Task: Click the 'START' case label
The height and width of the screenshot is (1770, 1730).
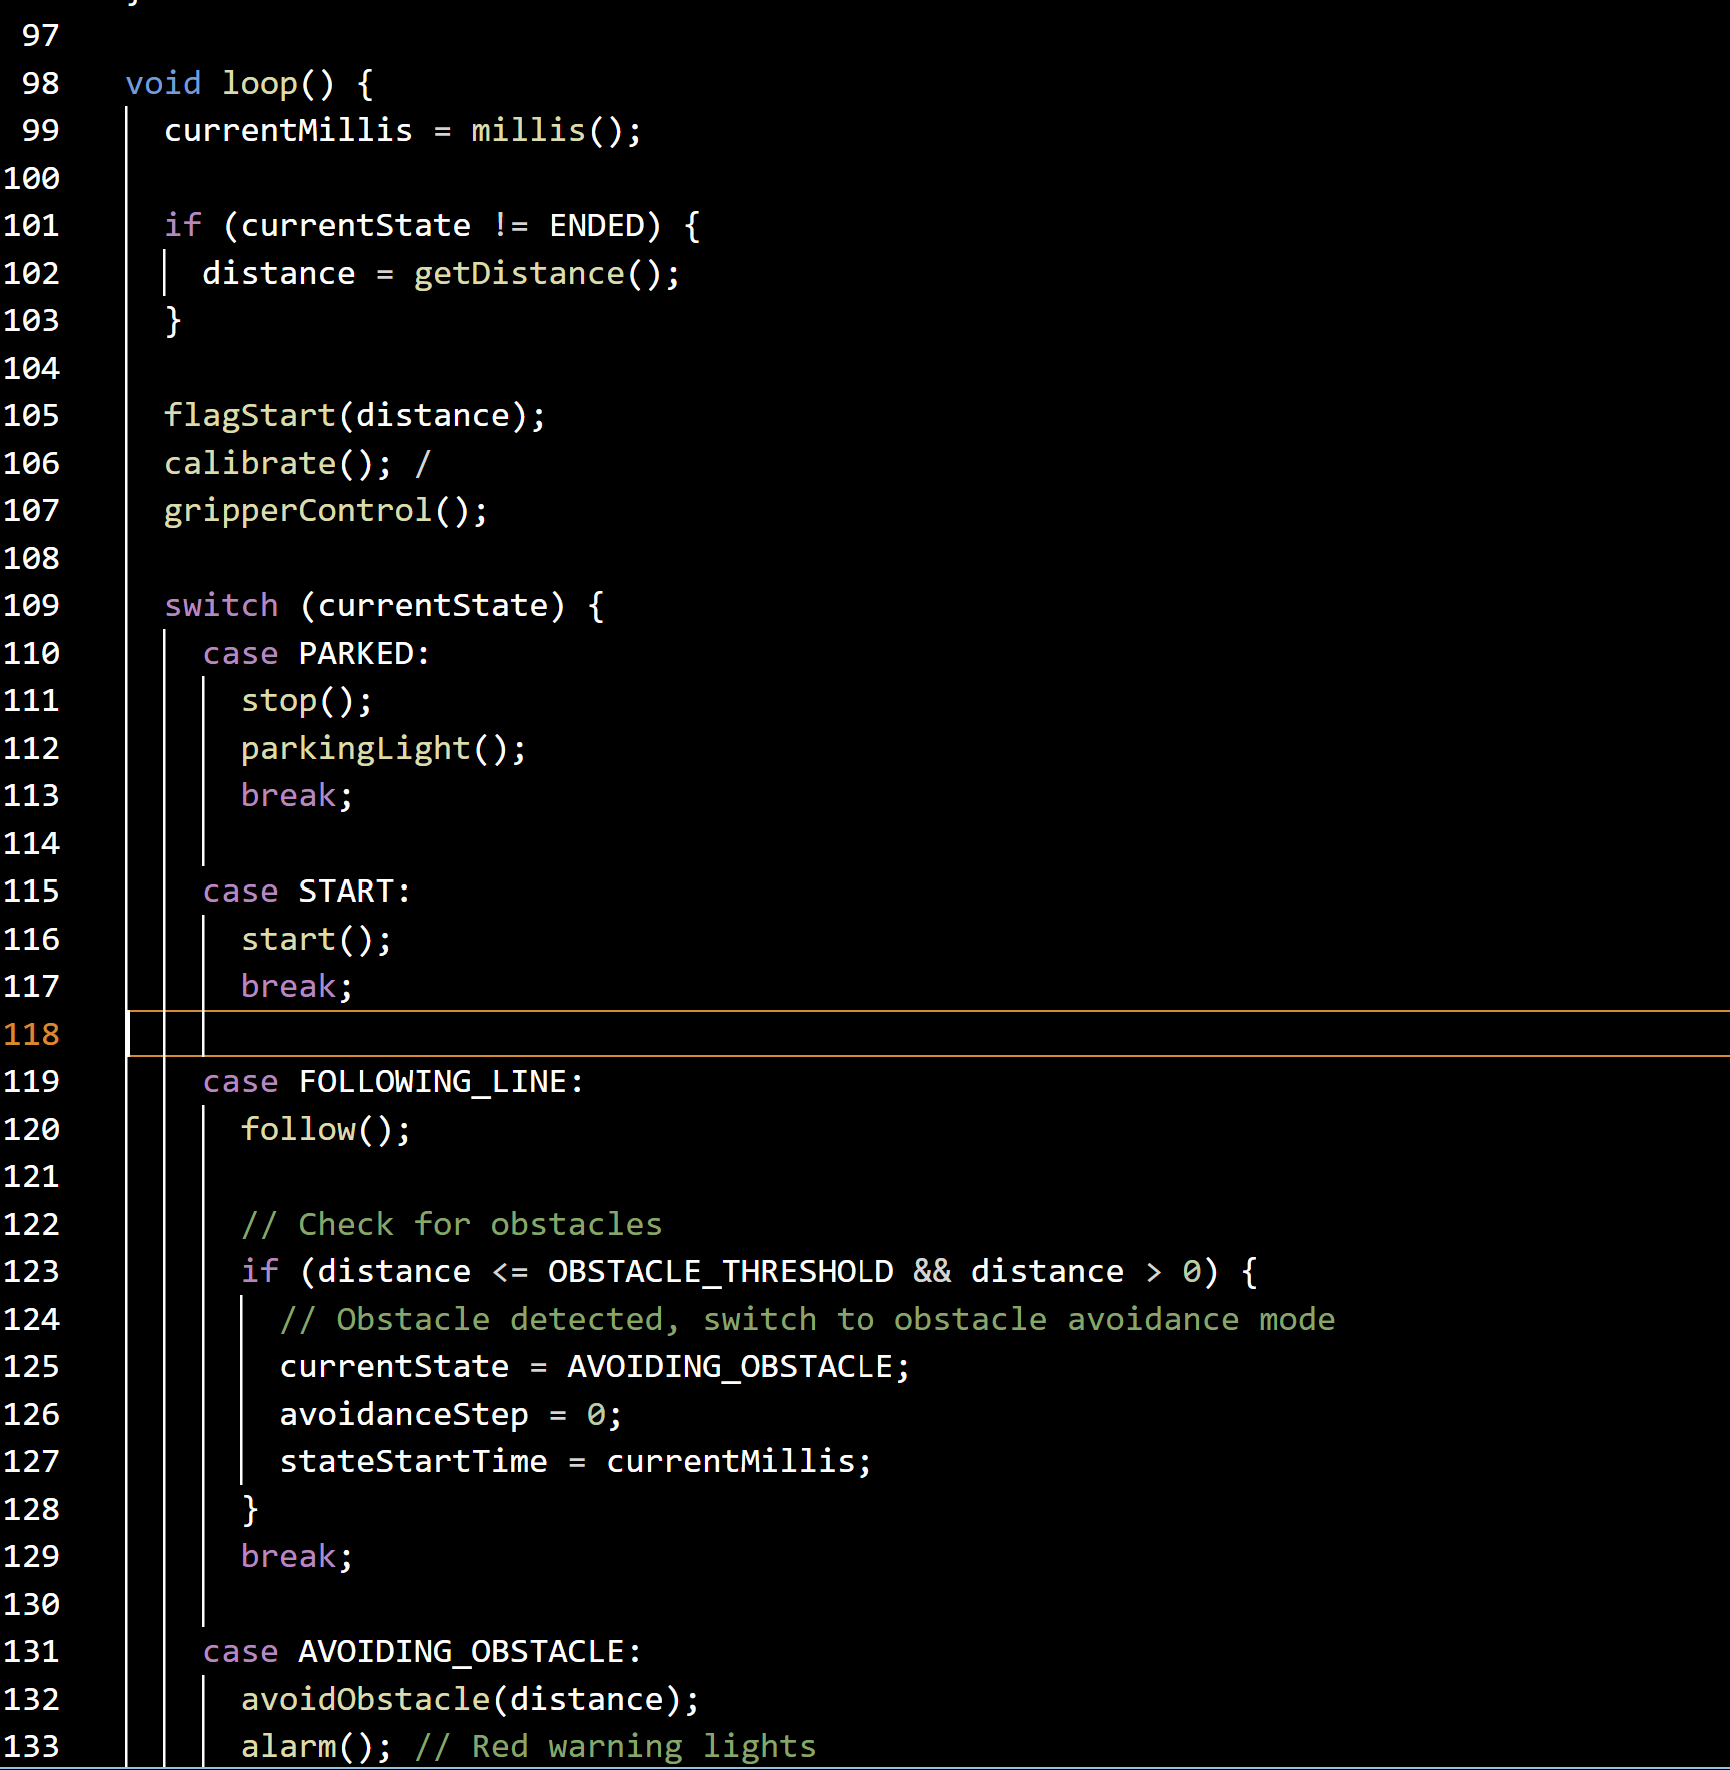Action: 346,891
